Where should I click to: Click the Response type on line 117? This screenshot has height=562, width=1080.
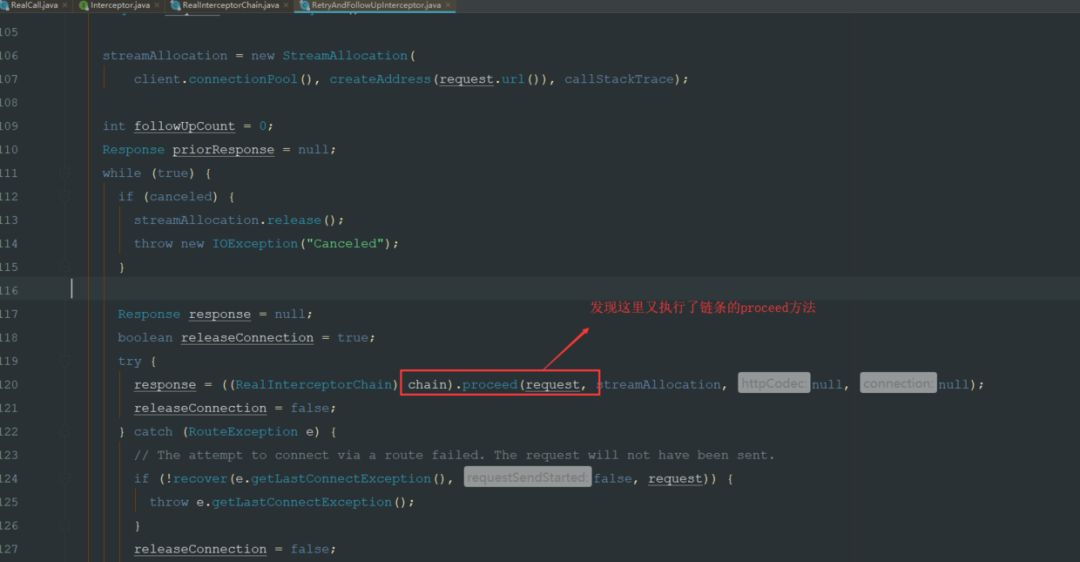(x=149, y=314)
